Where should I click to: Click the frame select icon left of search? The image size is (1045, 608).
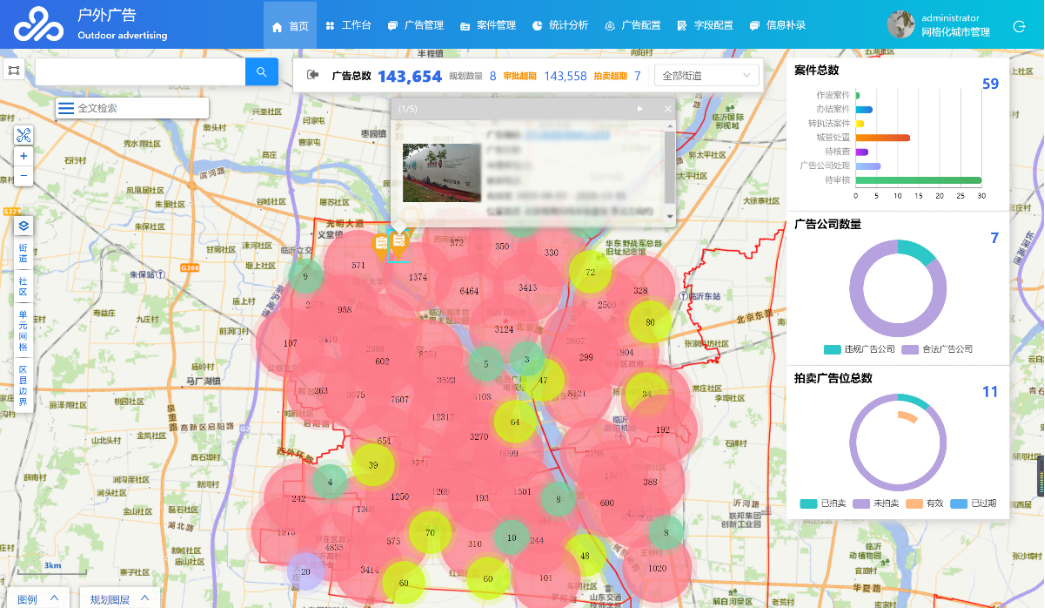[14, 71]
